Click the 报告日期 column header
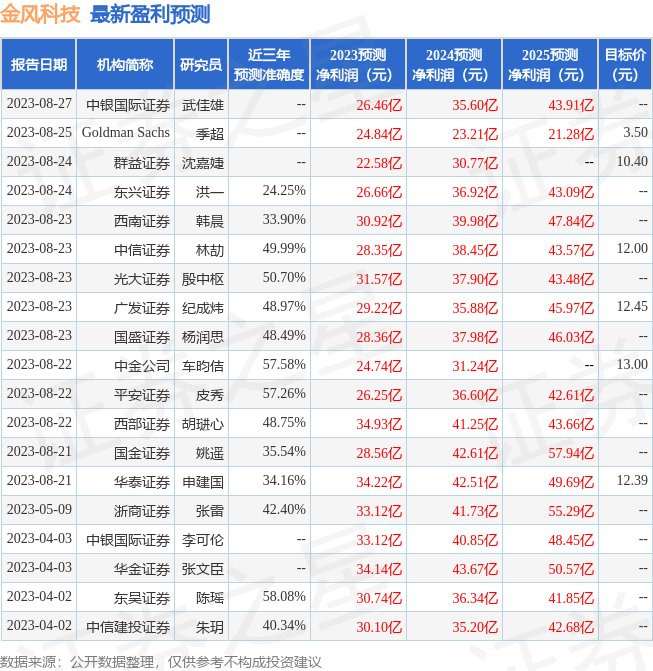 click(39, 65)
